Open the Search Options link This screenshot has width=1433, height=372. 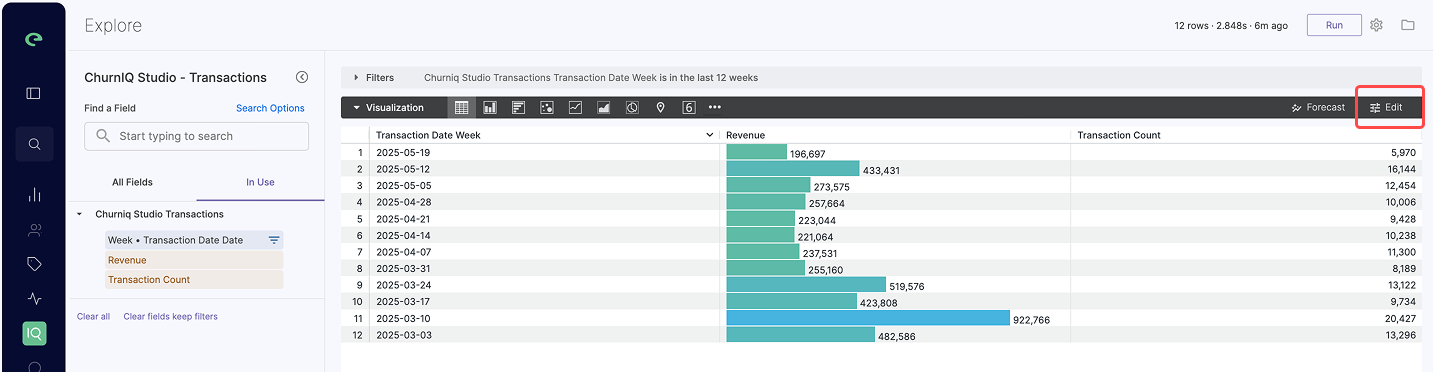tap(270, 108)
